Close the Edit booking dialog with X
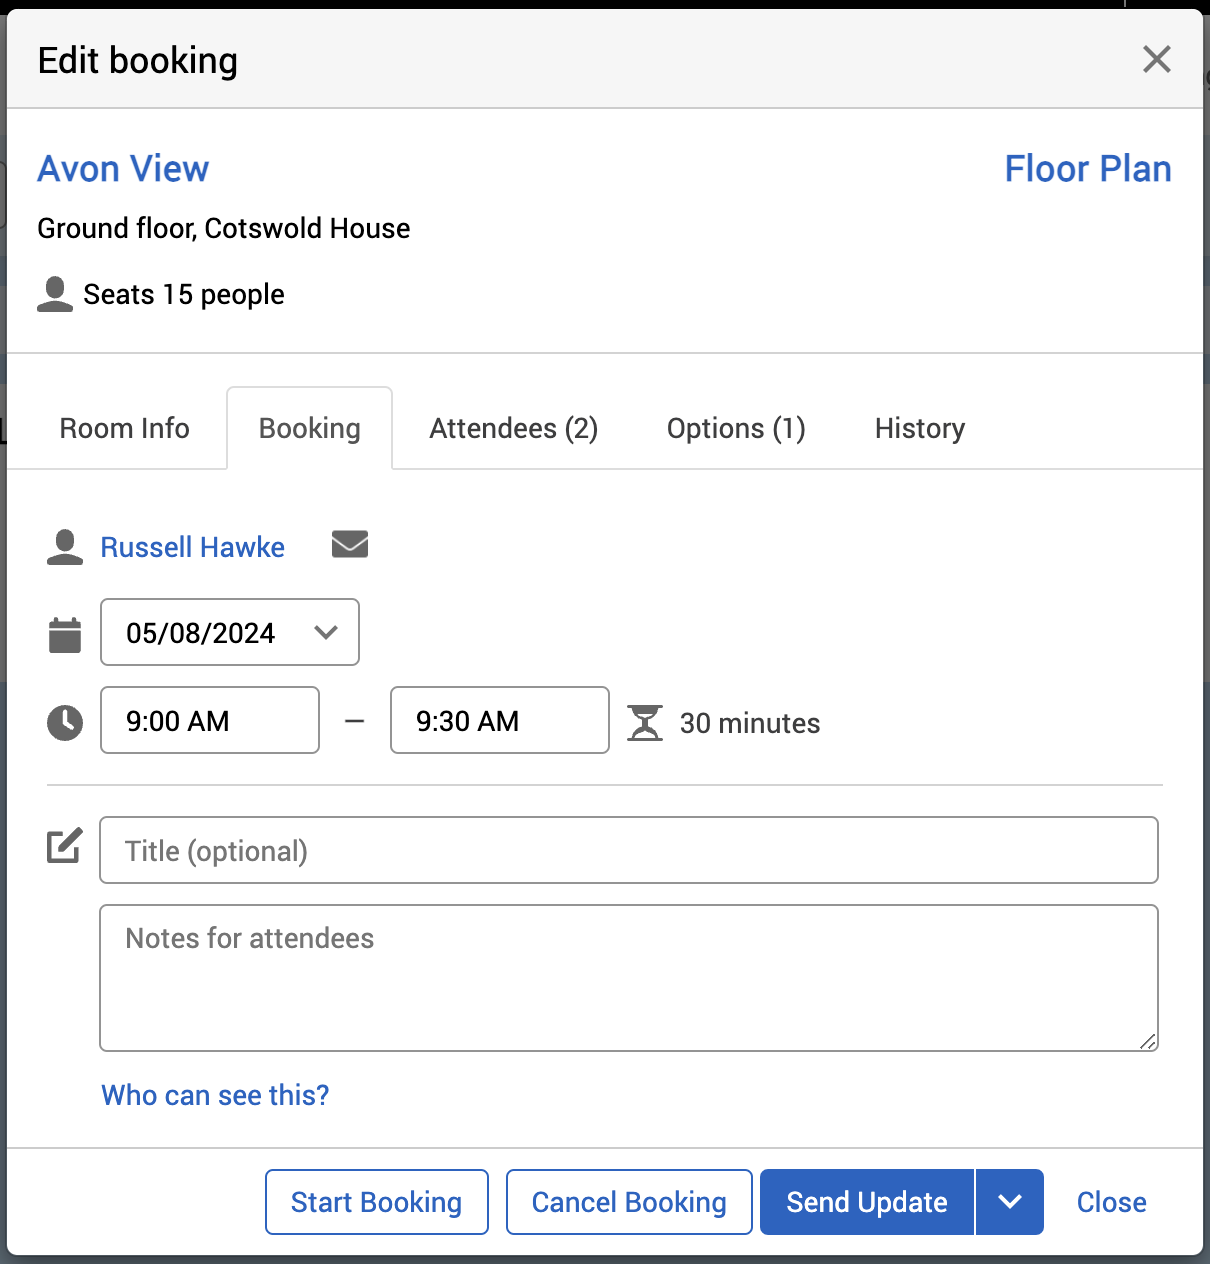The width and height of the screenshot is (1210, 1264). coord(1156,60)
